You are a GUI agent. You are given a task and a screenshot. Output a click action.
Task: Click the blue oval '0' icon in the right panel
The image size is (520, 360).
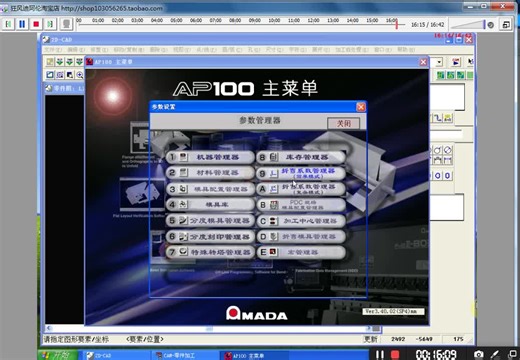pyautogui.click(x=448, y=175)
